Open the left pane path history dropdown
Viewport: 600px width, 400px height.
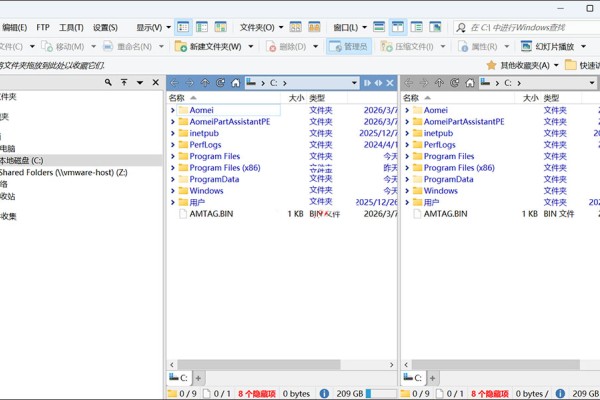coord(354,83)
